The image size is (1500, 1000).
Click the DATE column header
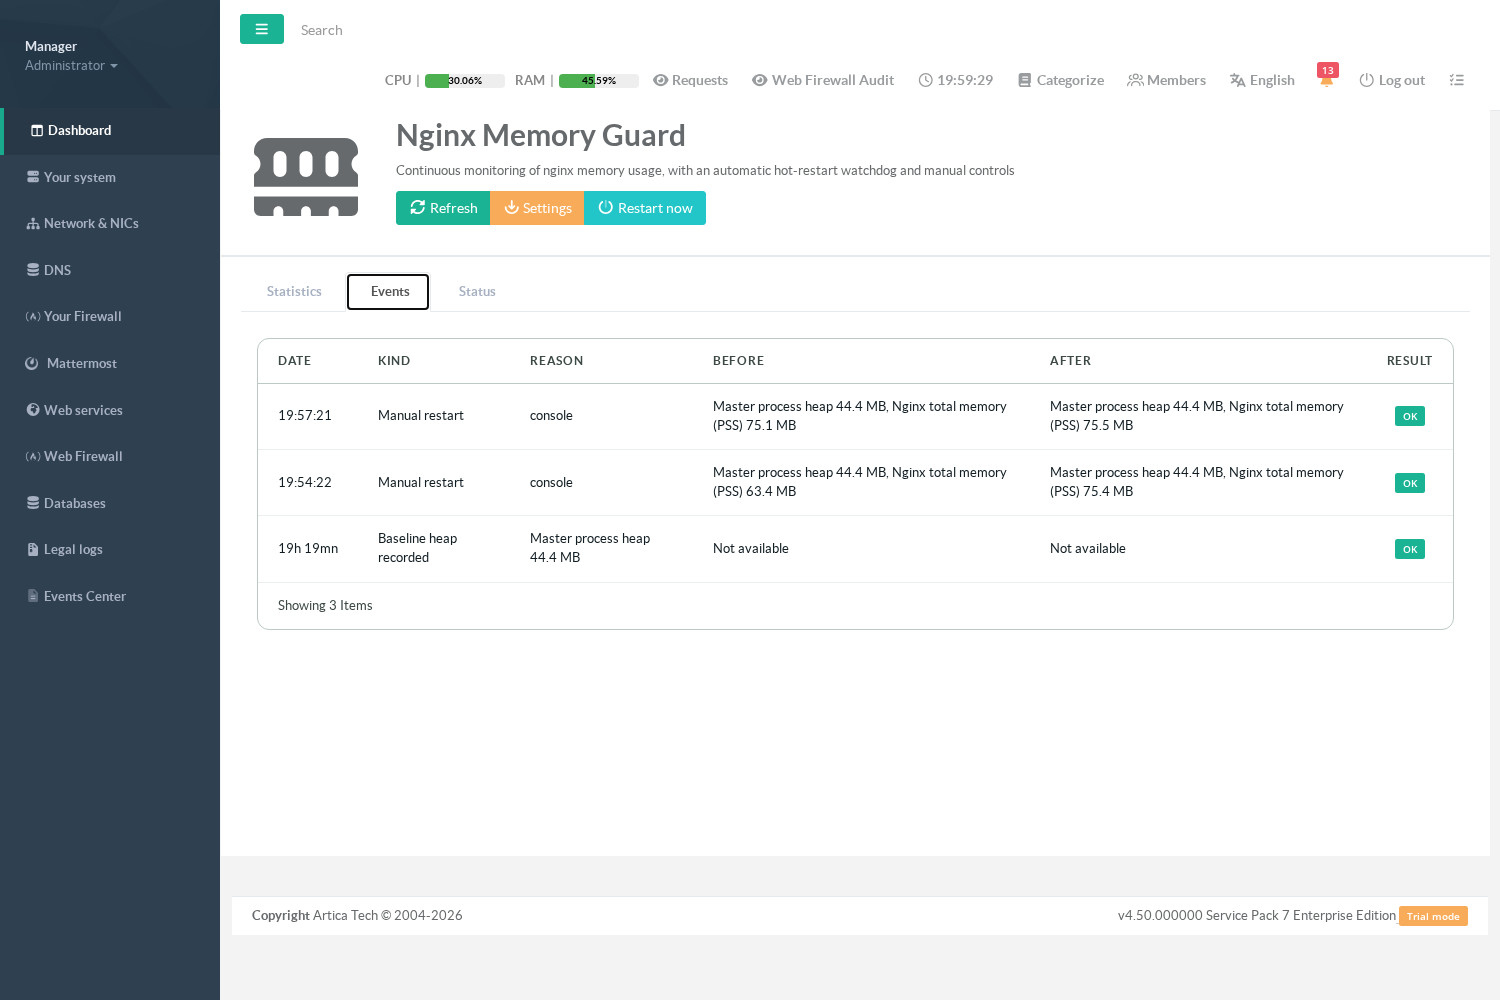(294, 361)
